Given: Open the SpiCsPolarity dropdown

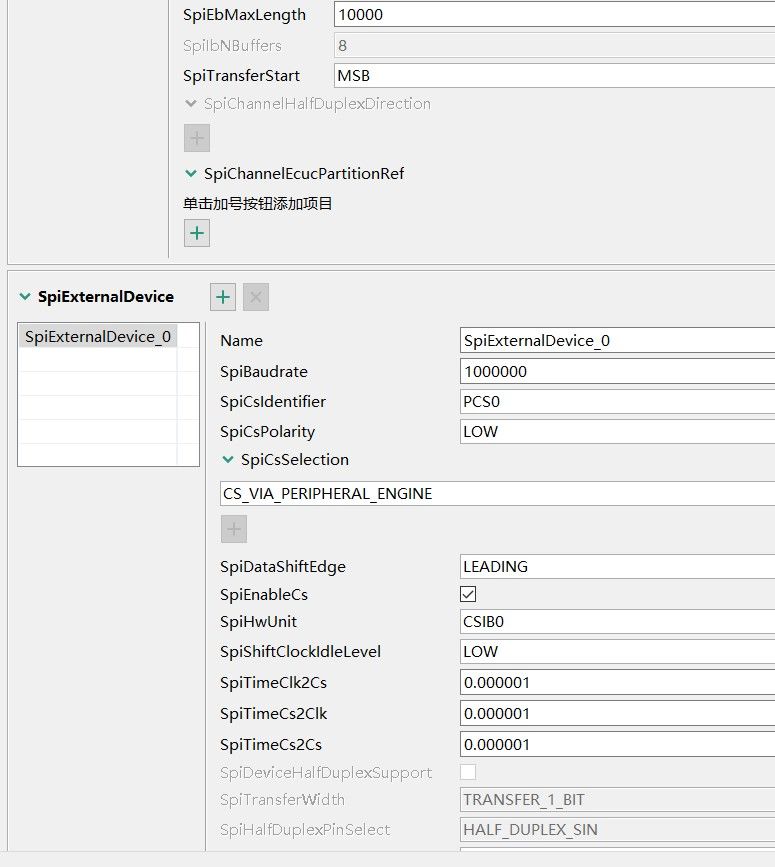Looking at the screenshot, I should pos(616,432).
